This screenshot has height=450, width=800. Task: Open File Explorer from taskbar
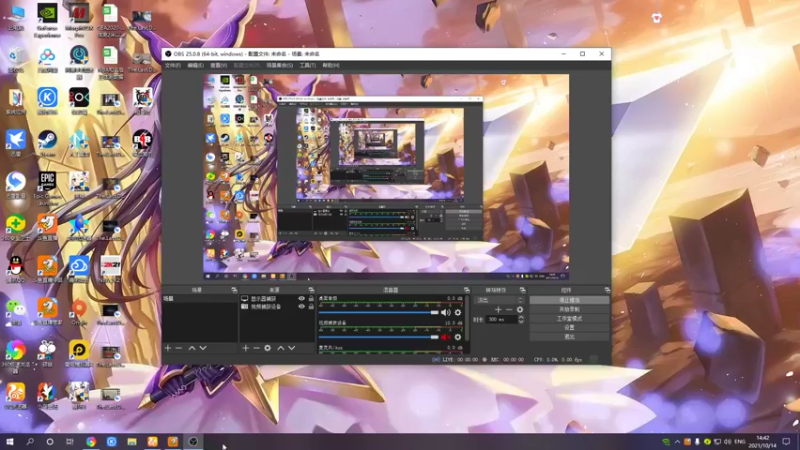pyautogui.click(x=132, y=442)
